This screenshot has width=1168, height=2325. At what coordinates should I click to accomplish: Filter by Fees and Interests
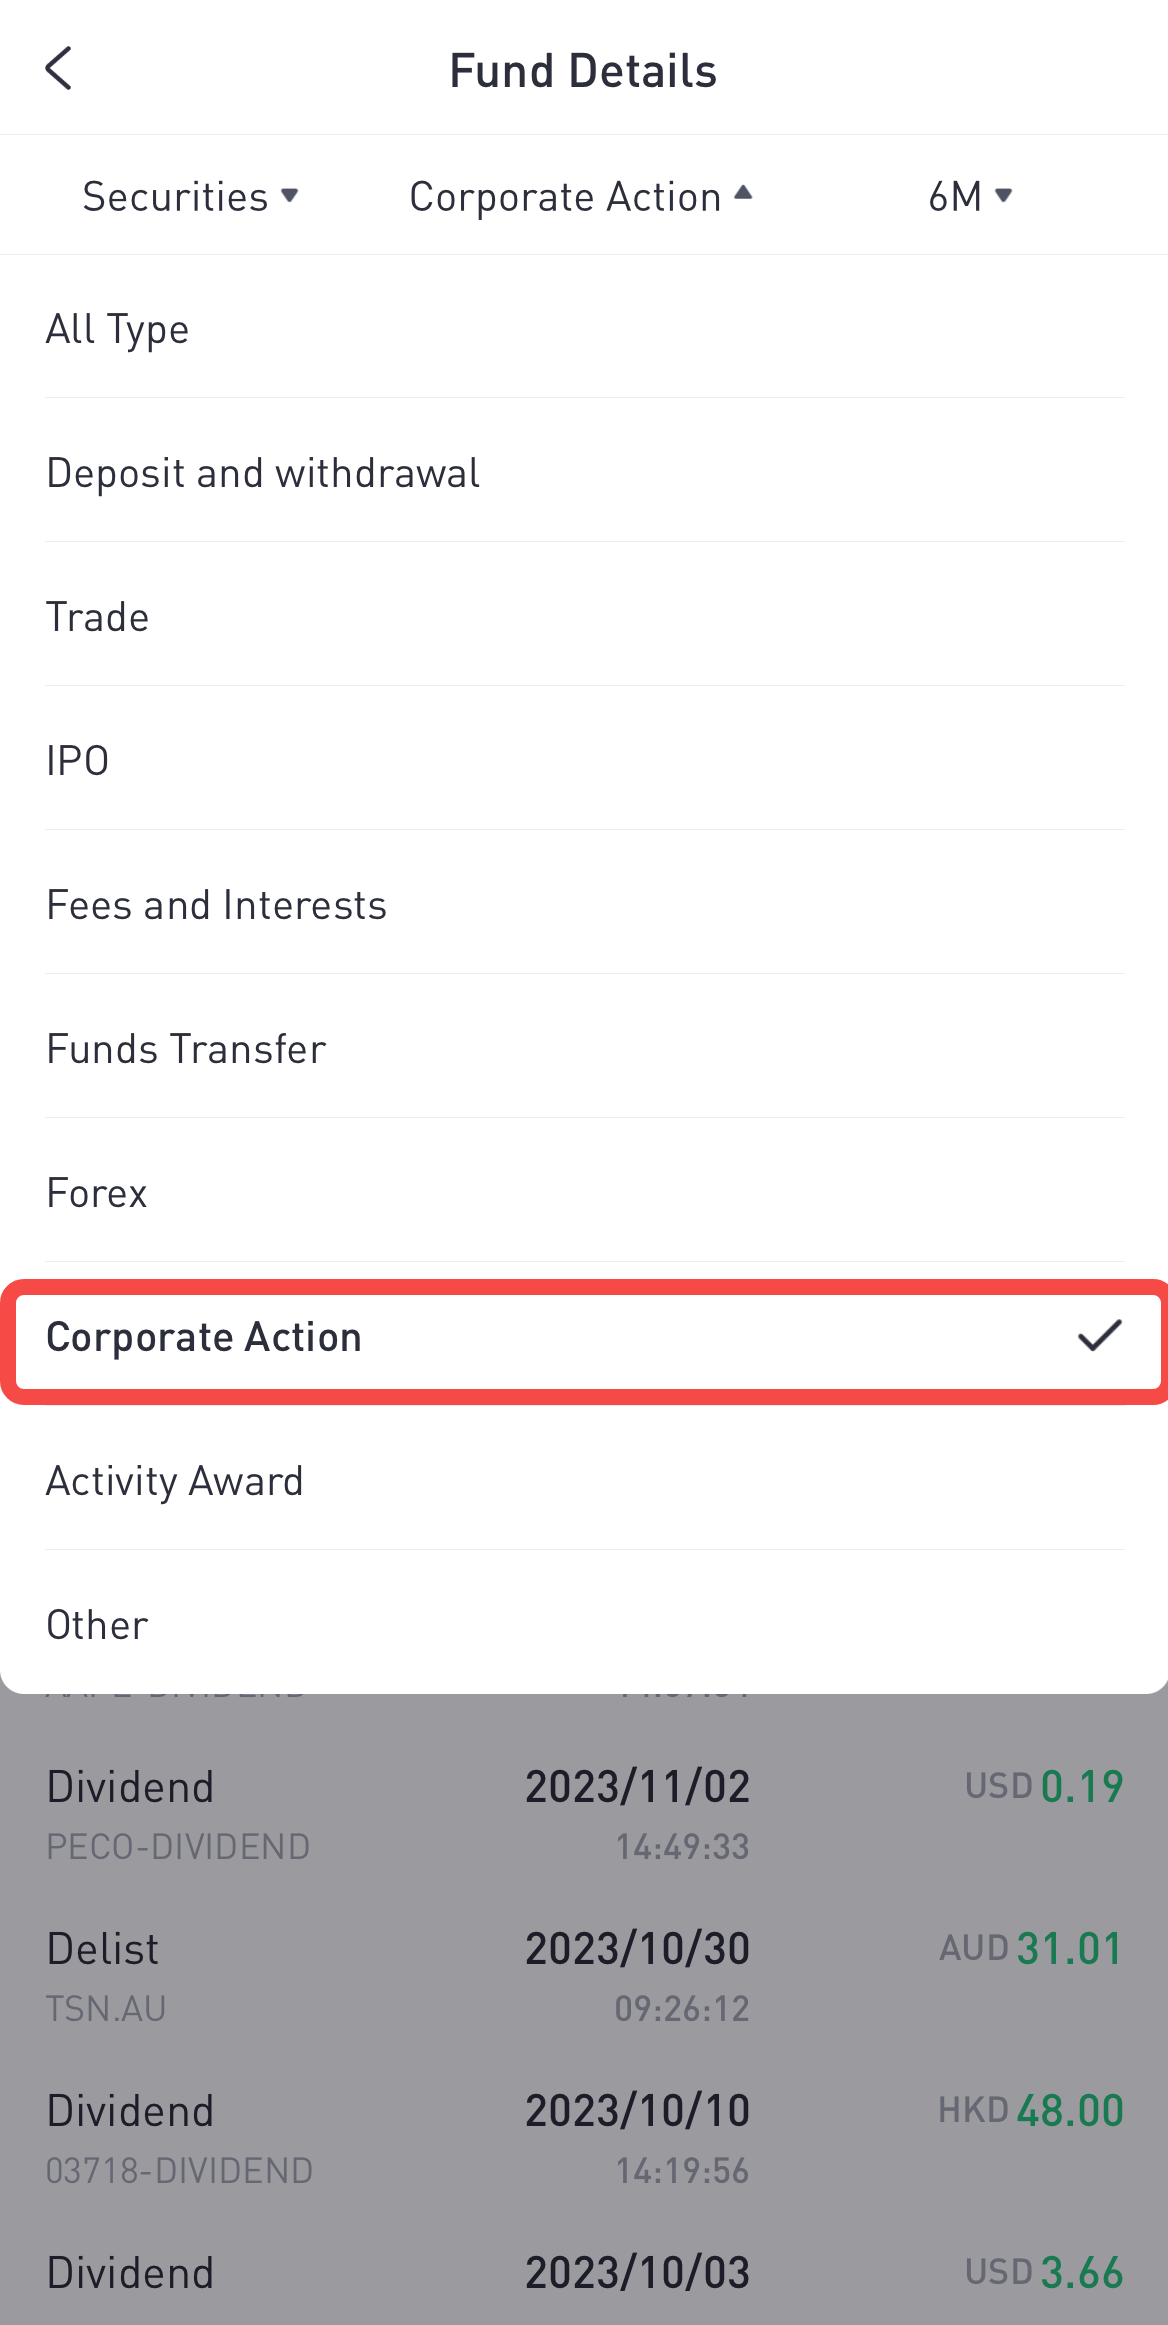point(585,904)
